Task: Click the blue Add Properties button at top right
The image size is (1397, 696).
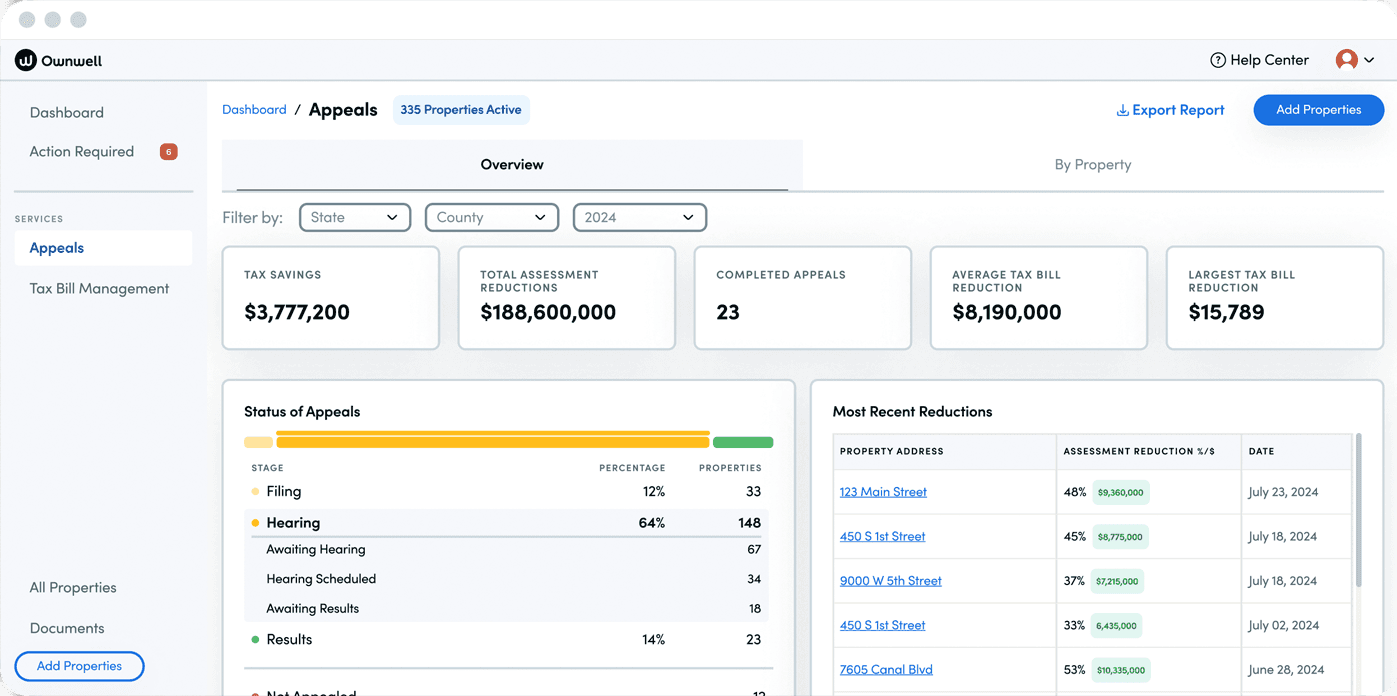Action: [x=1318, y=110]
